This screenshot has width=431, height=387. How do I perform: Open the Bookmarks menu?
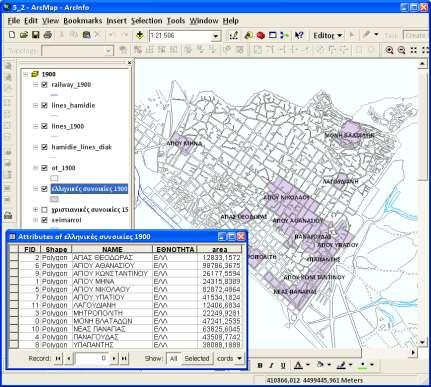click(83, 21)
